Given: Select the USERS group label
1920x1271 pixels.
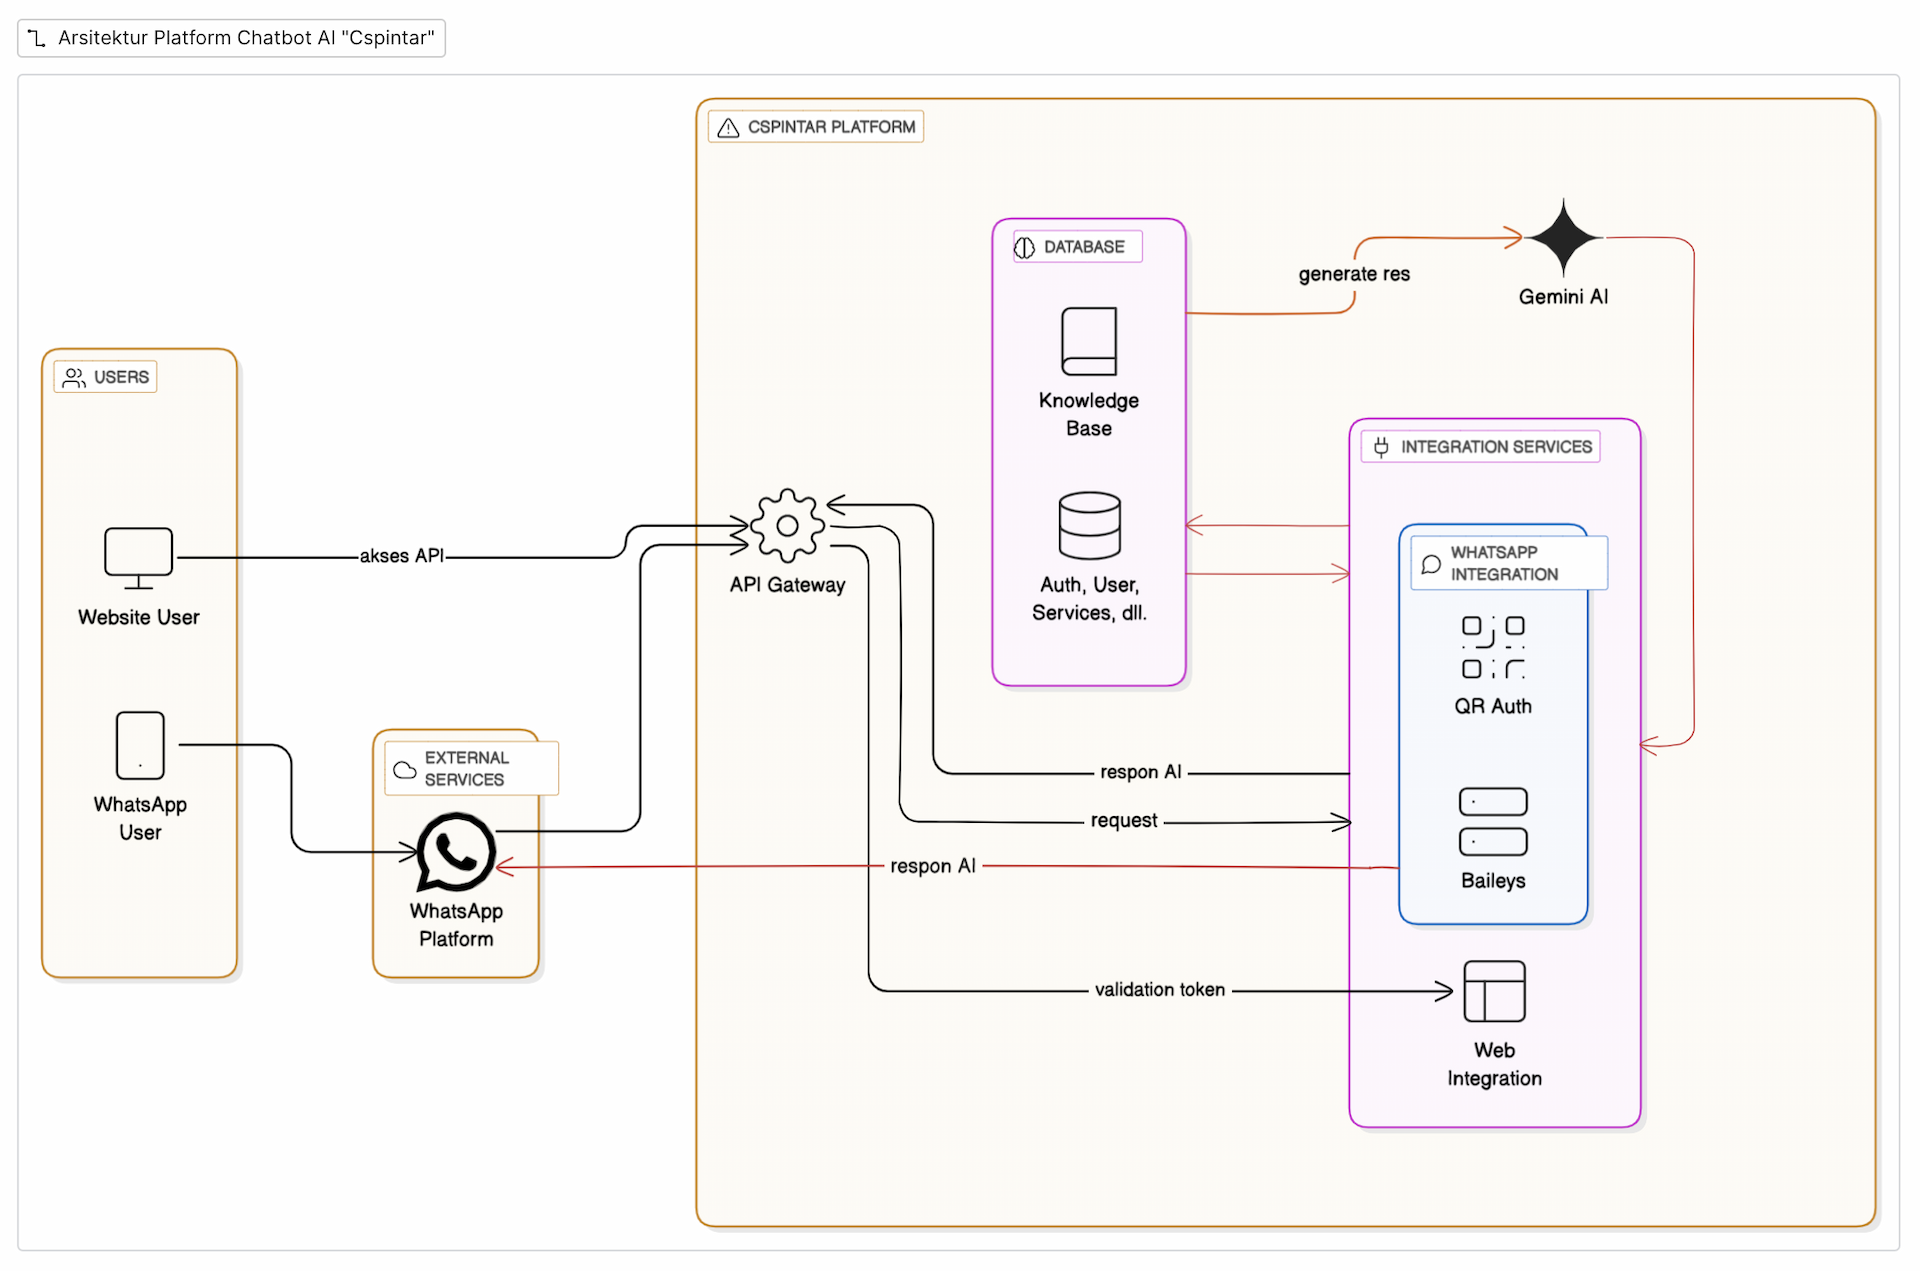Looking at the screenshot, I should click(x=106, y=377).
